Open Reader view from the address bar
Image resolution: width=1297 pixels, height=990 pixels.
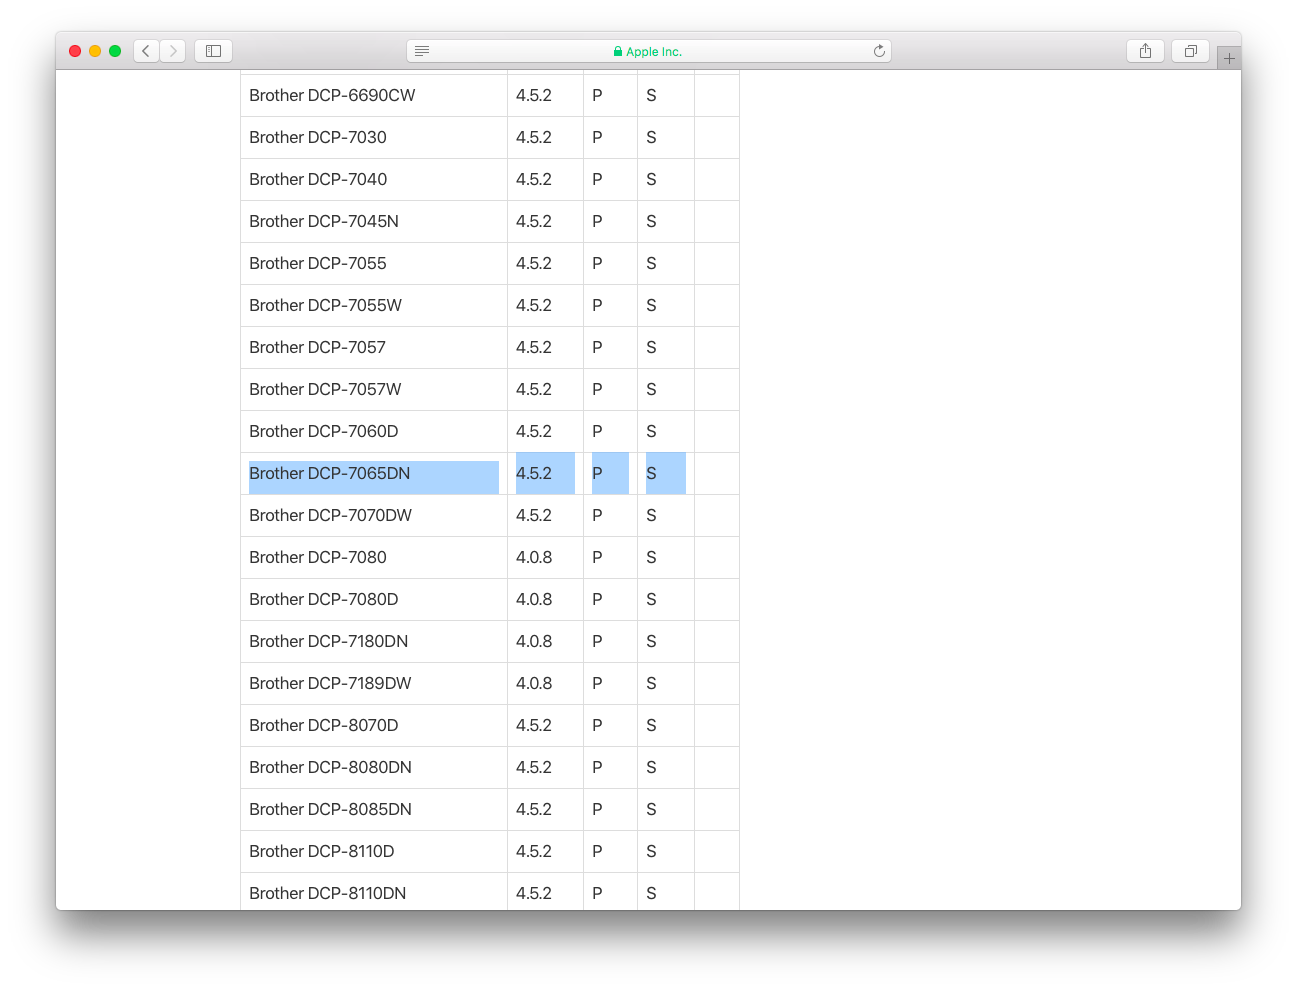[x=422, y=51]
